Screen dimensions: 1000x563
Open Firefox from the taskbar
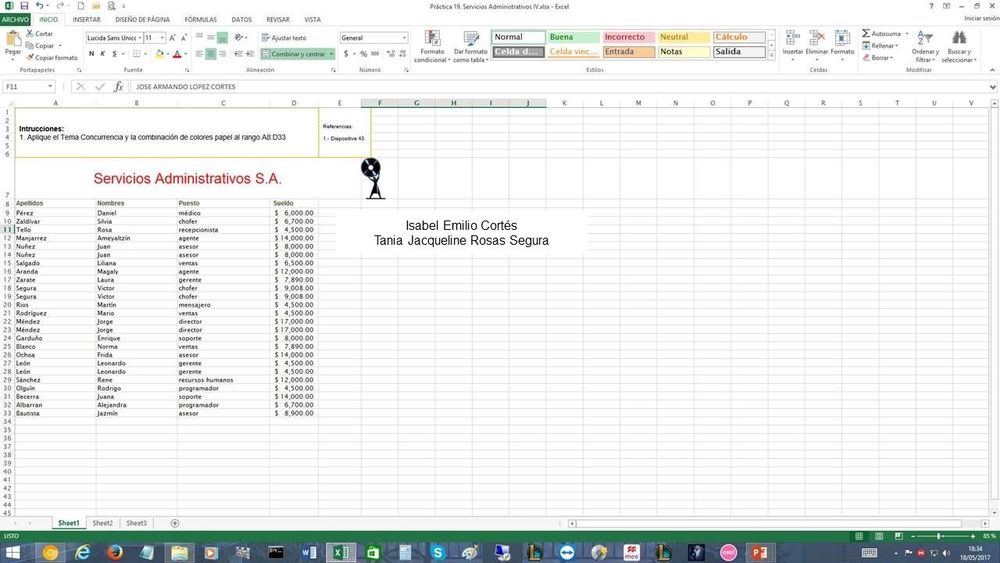(114, 552)
